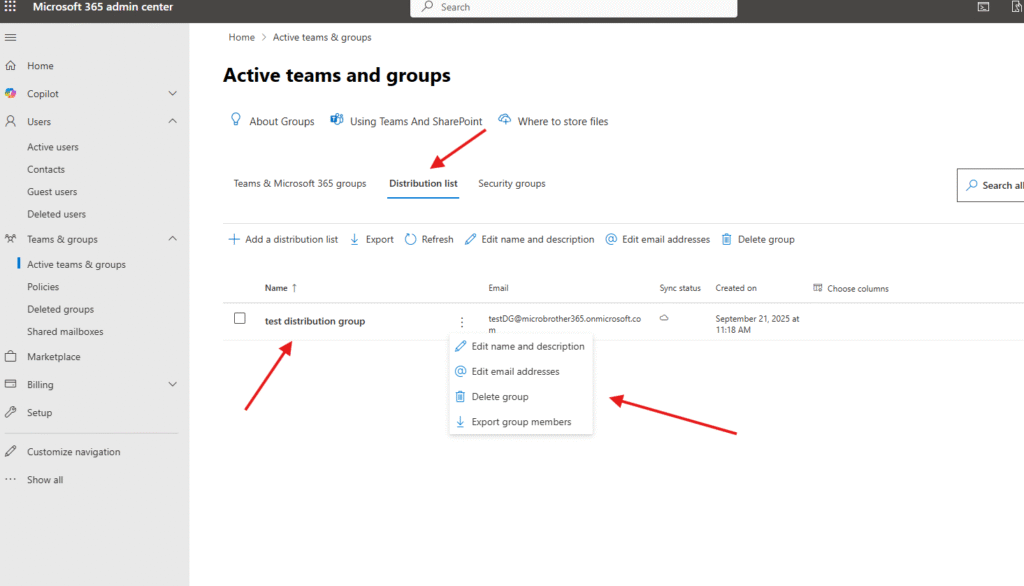Click the Marketplace bag icon
1024x586 pixels.
pos(11,357)
